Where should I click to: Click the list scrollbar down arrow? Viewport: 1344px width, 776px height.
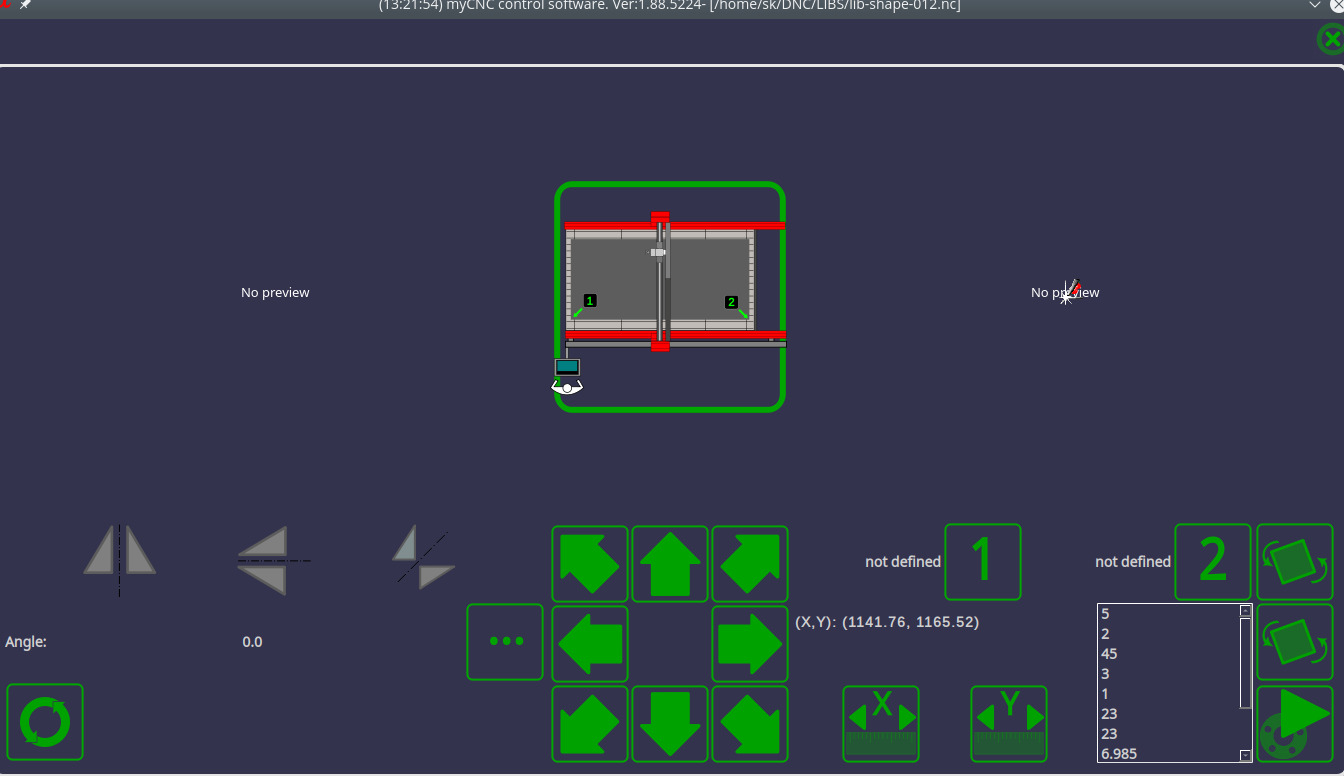[1245, 756]
